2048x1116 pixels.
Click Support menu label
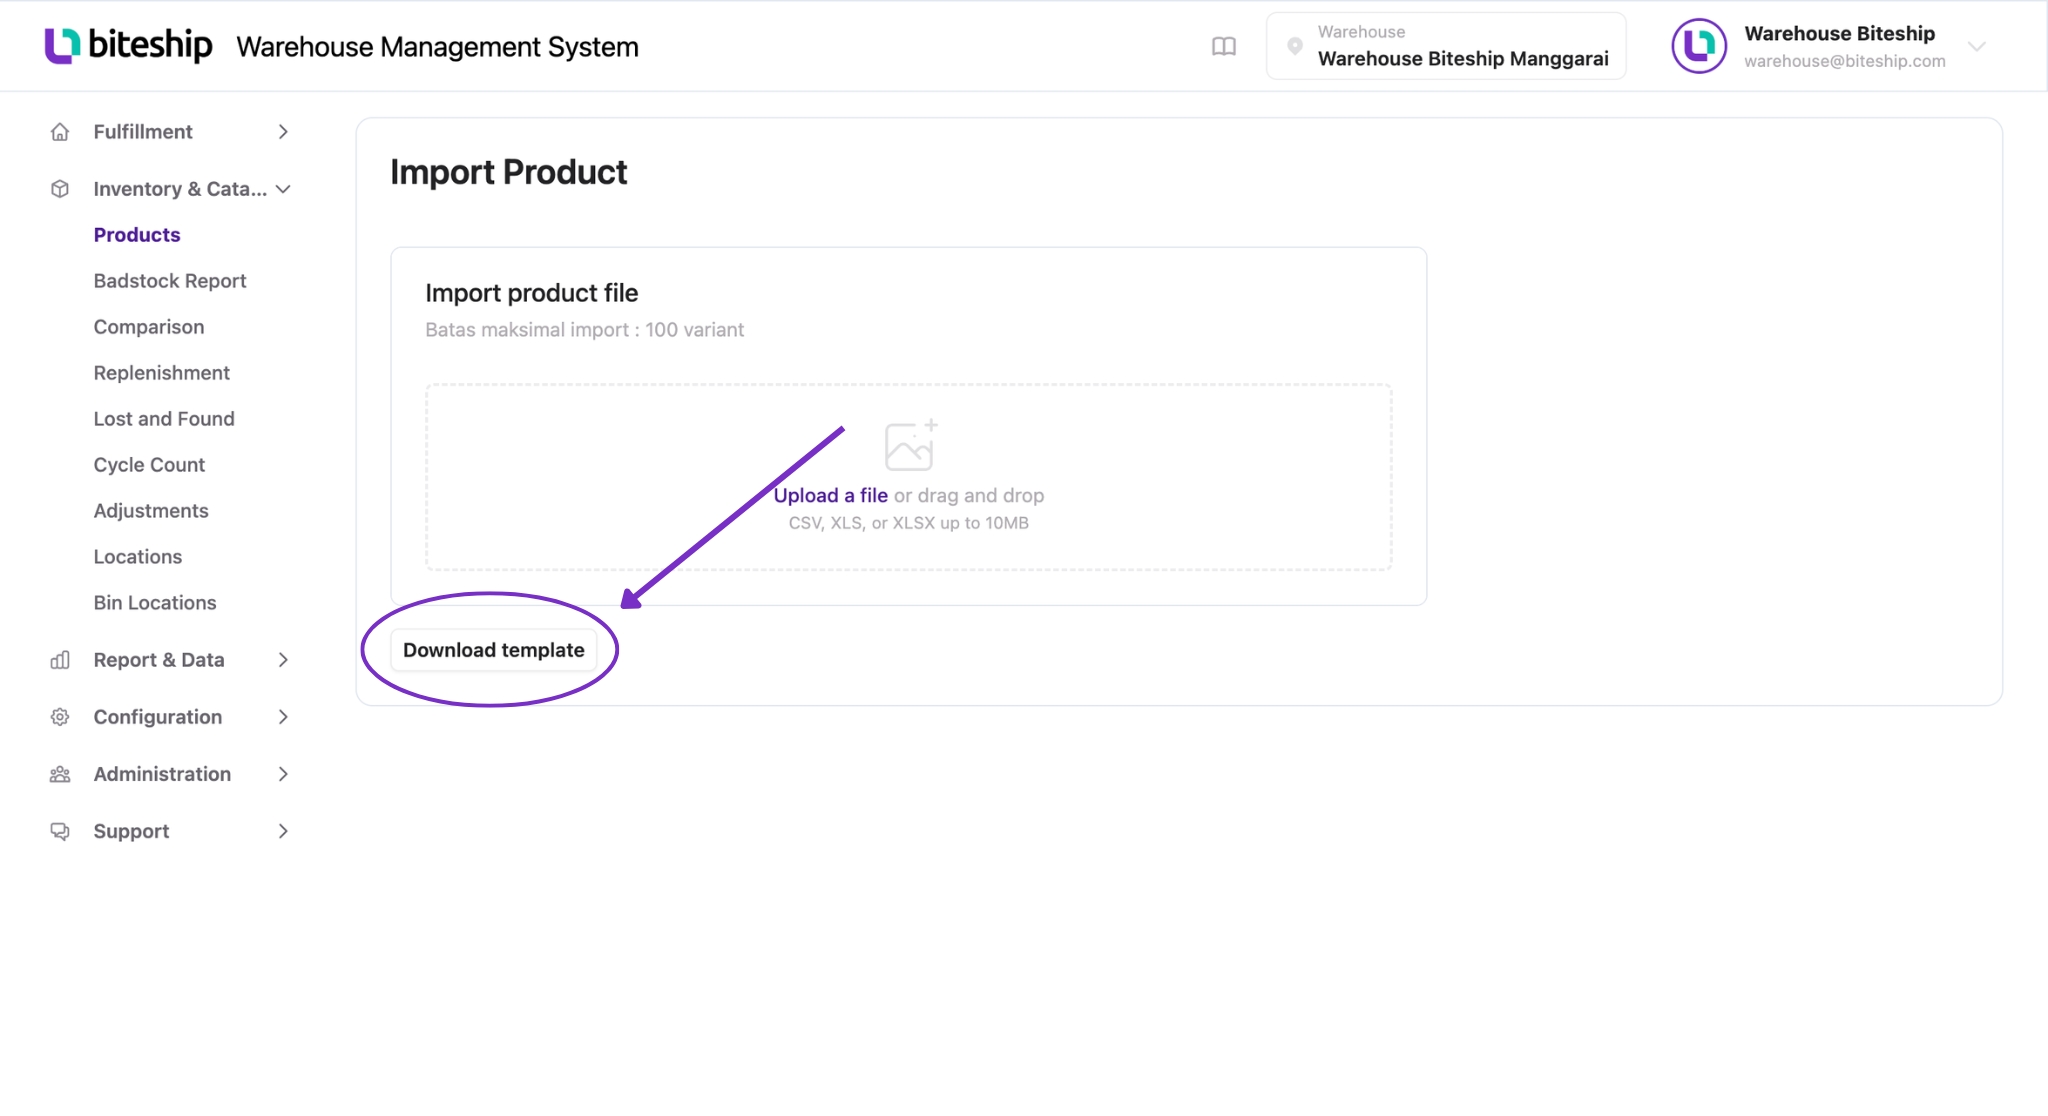coord(131,831)
